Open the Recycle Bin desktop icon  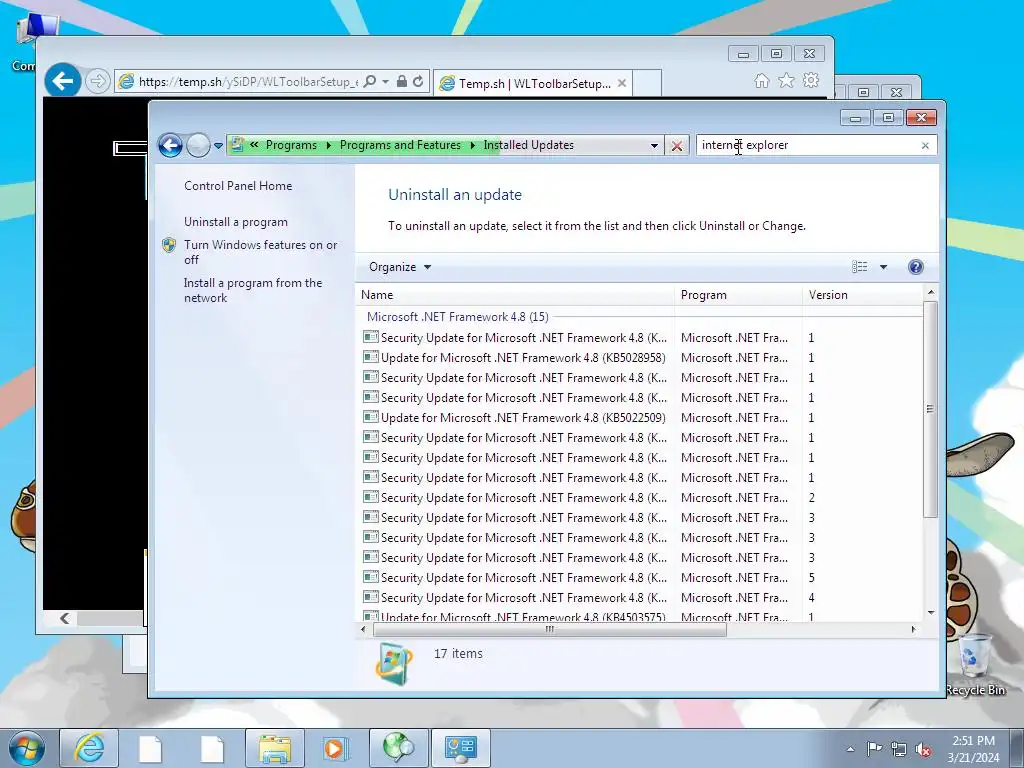pyautogui.click(x=974, y=664)
